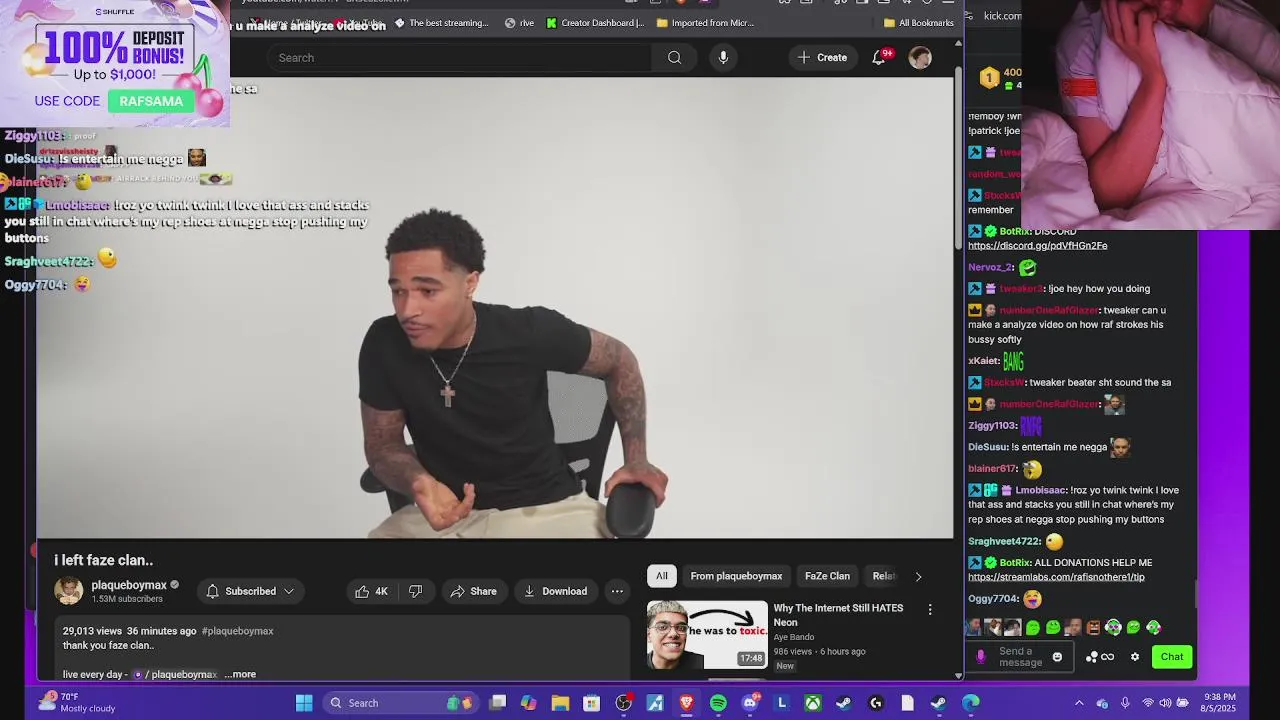Activate YouTube voice search microphone
Screen dimensions: 1280x720
click(723, 58)
